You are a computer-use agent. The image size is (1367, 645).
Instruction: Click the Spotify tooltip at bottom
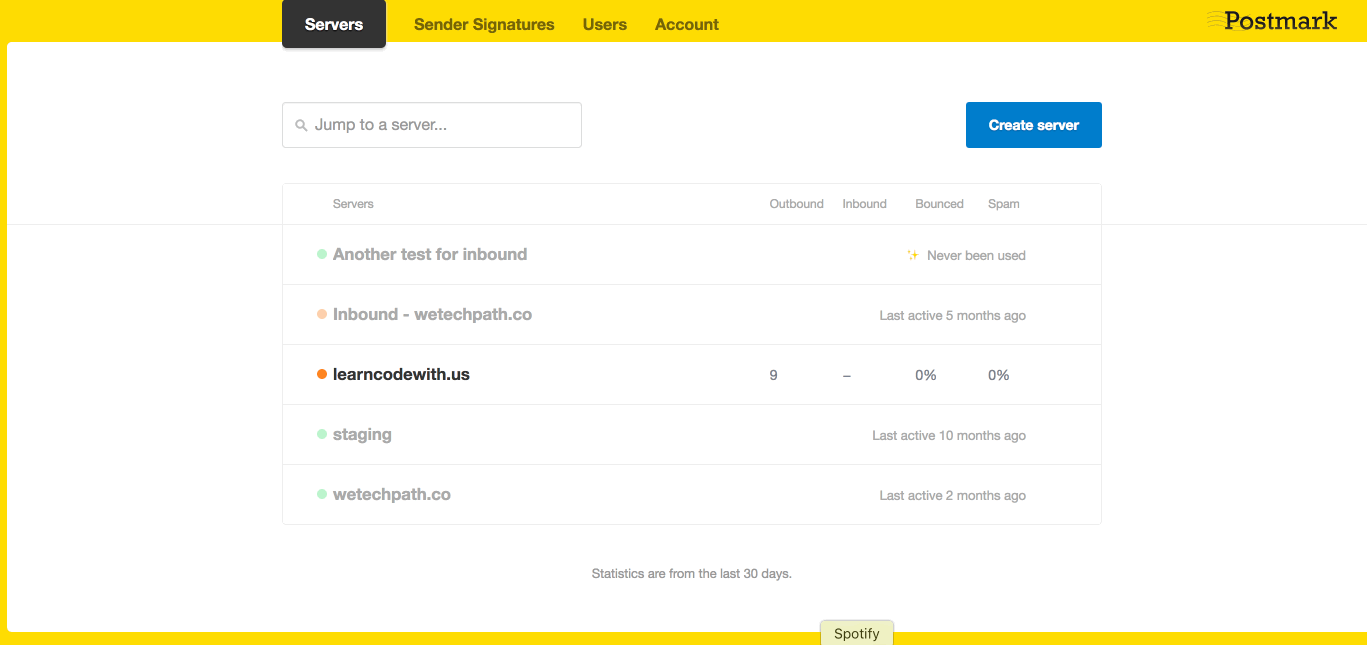[x=856, y=633]
